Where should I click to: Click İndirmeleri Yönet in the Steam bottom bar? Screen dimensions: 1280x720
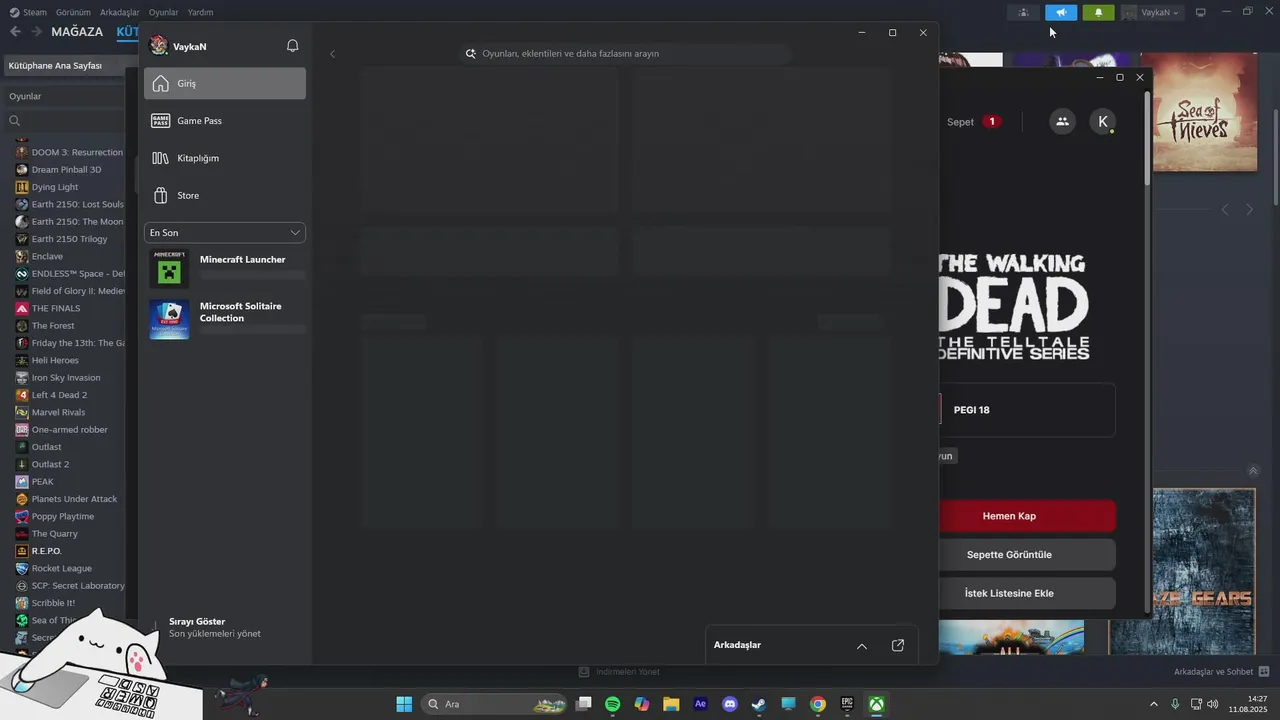(x=620, y=672)
